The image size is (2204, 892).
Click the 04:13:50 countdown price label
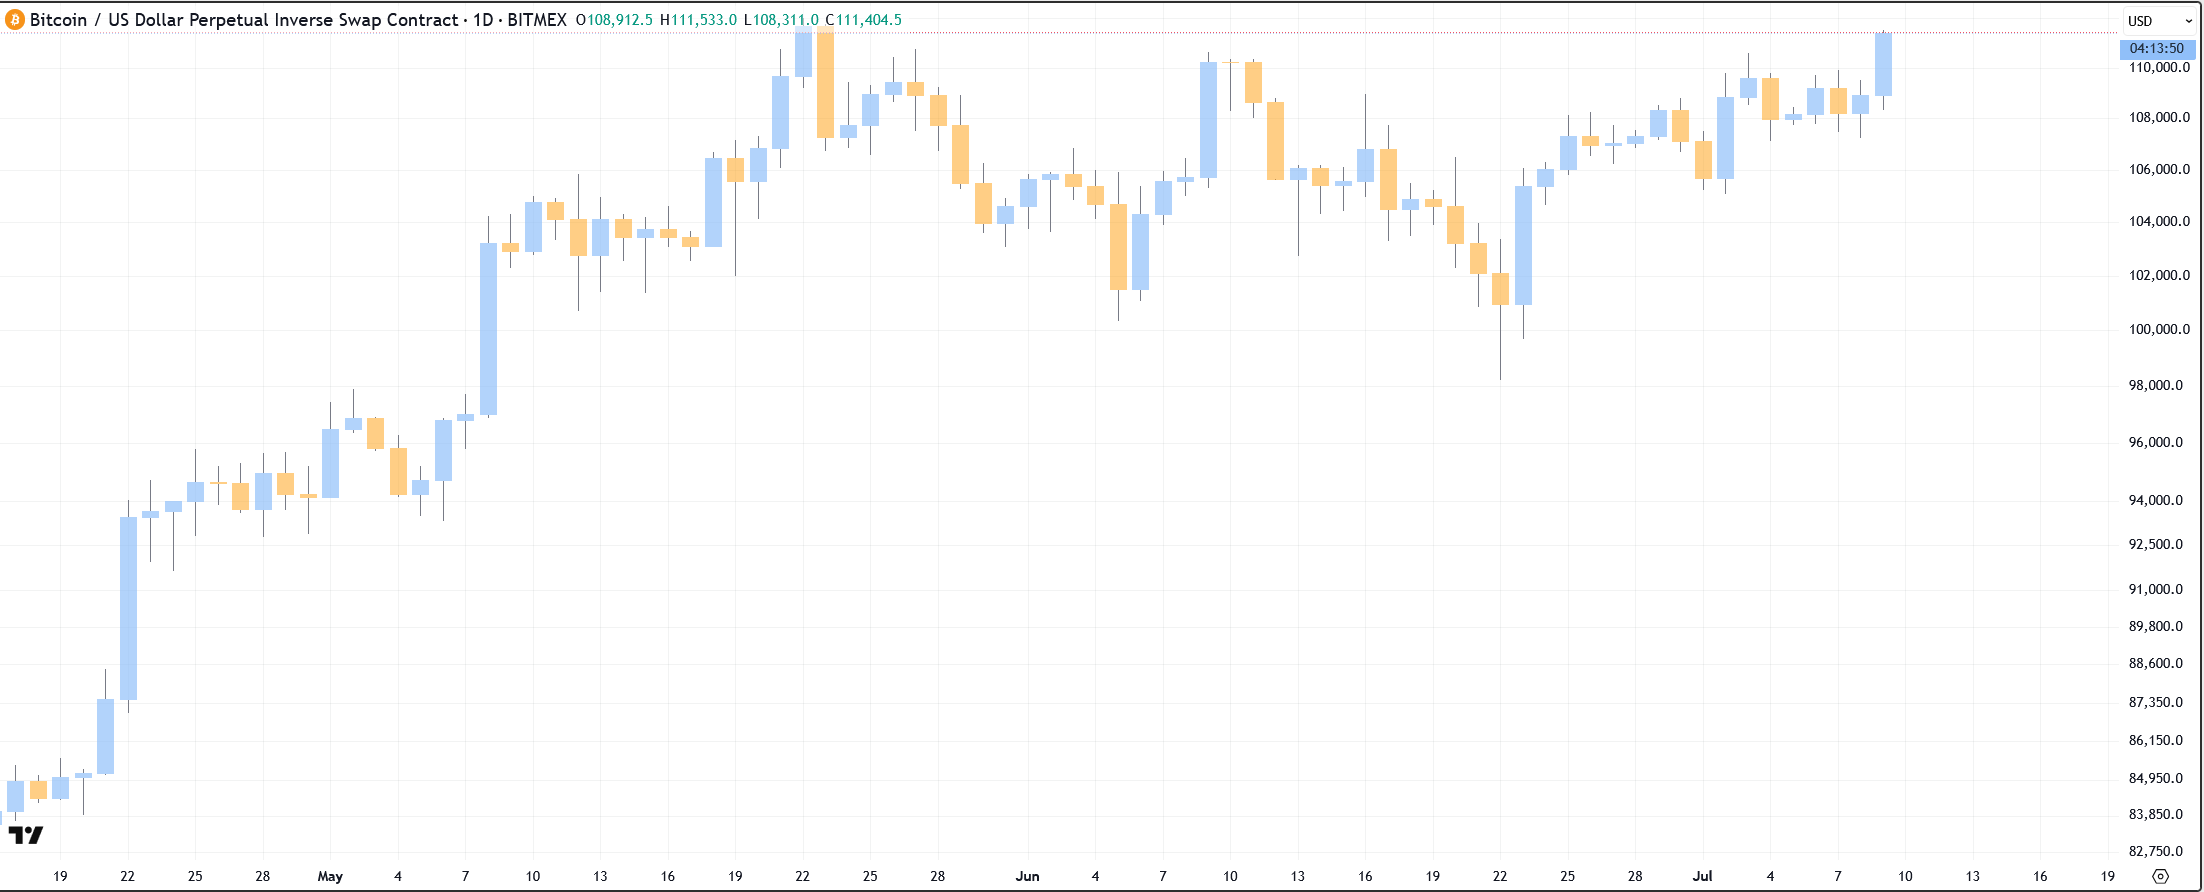(x=2157, y=48)
